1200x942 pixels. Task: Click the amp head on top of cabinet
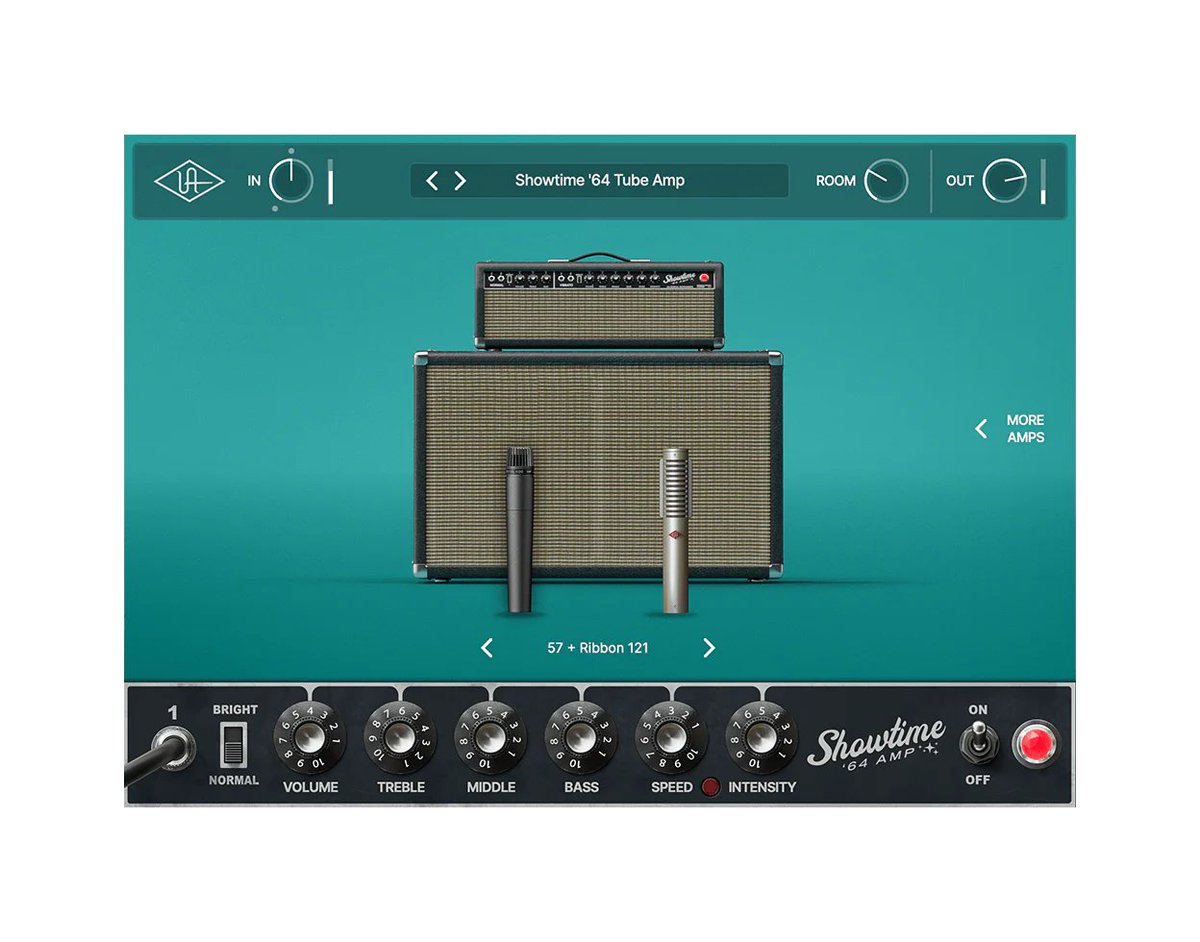600,304
